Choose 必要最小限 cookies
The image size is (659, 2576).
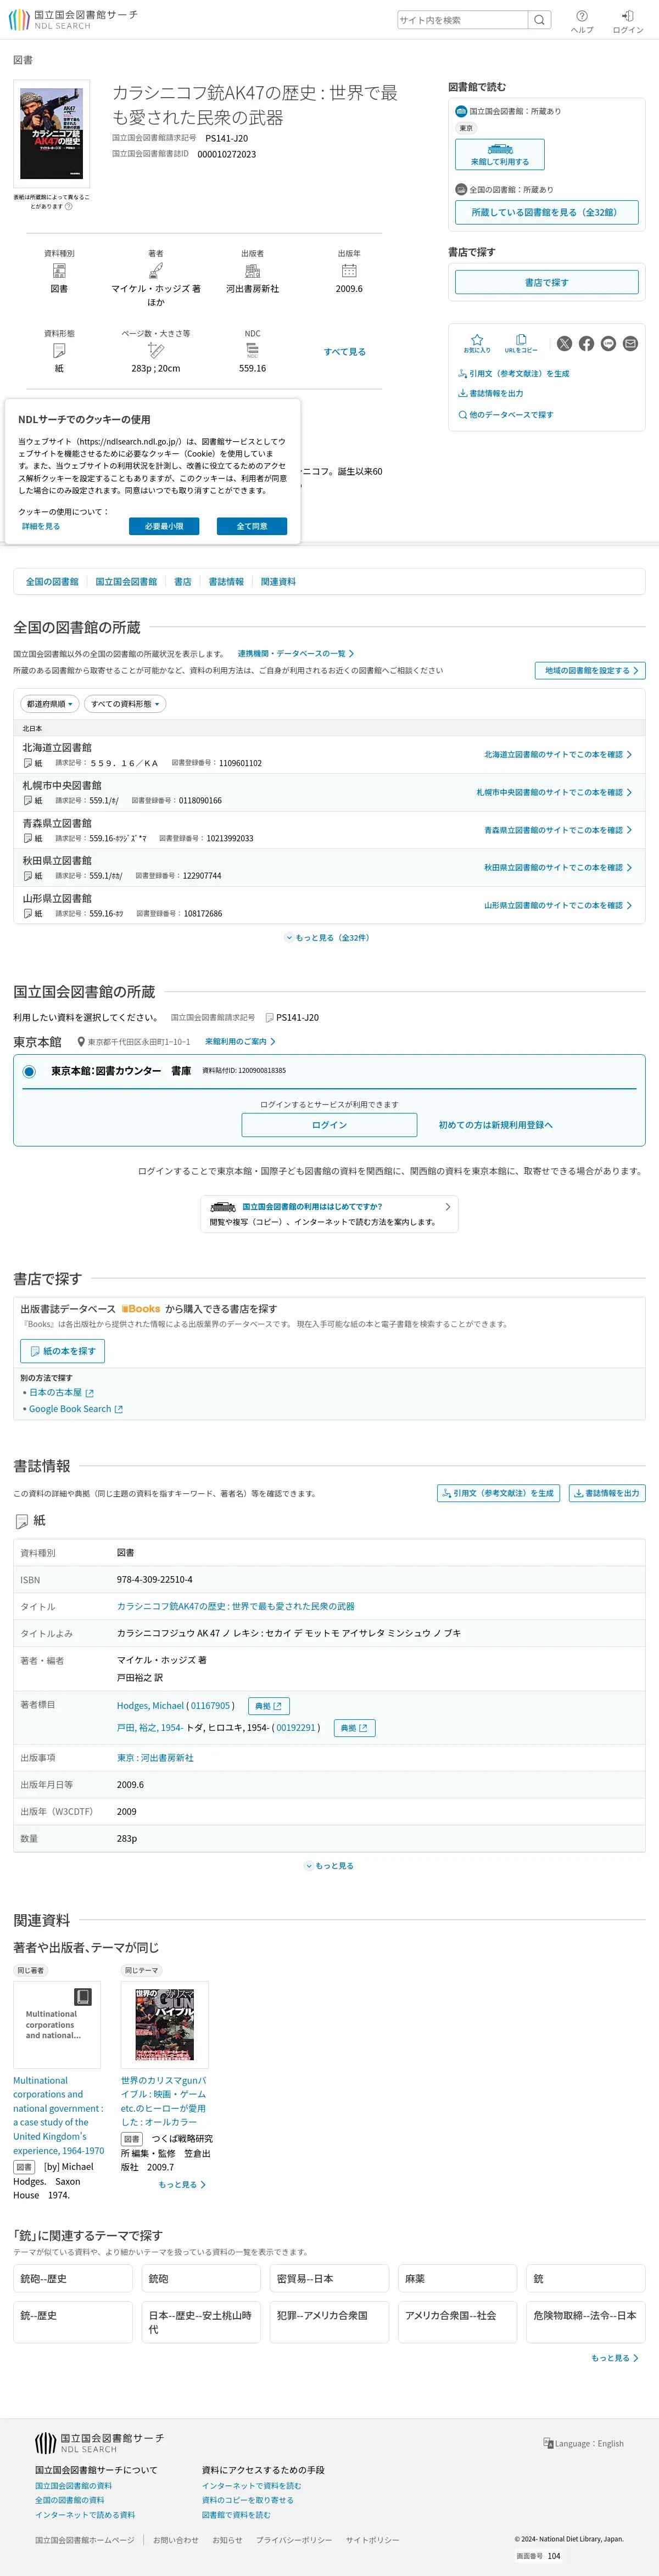pyautogui.click(x=164, y=526)
